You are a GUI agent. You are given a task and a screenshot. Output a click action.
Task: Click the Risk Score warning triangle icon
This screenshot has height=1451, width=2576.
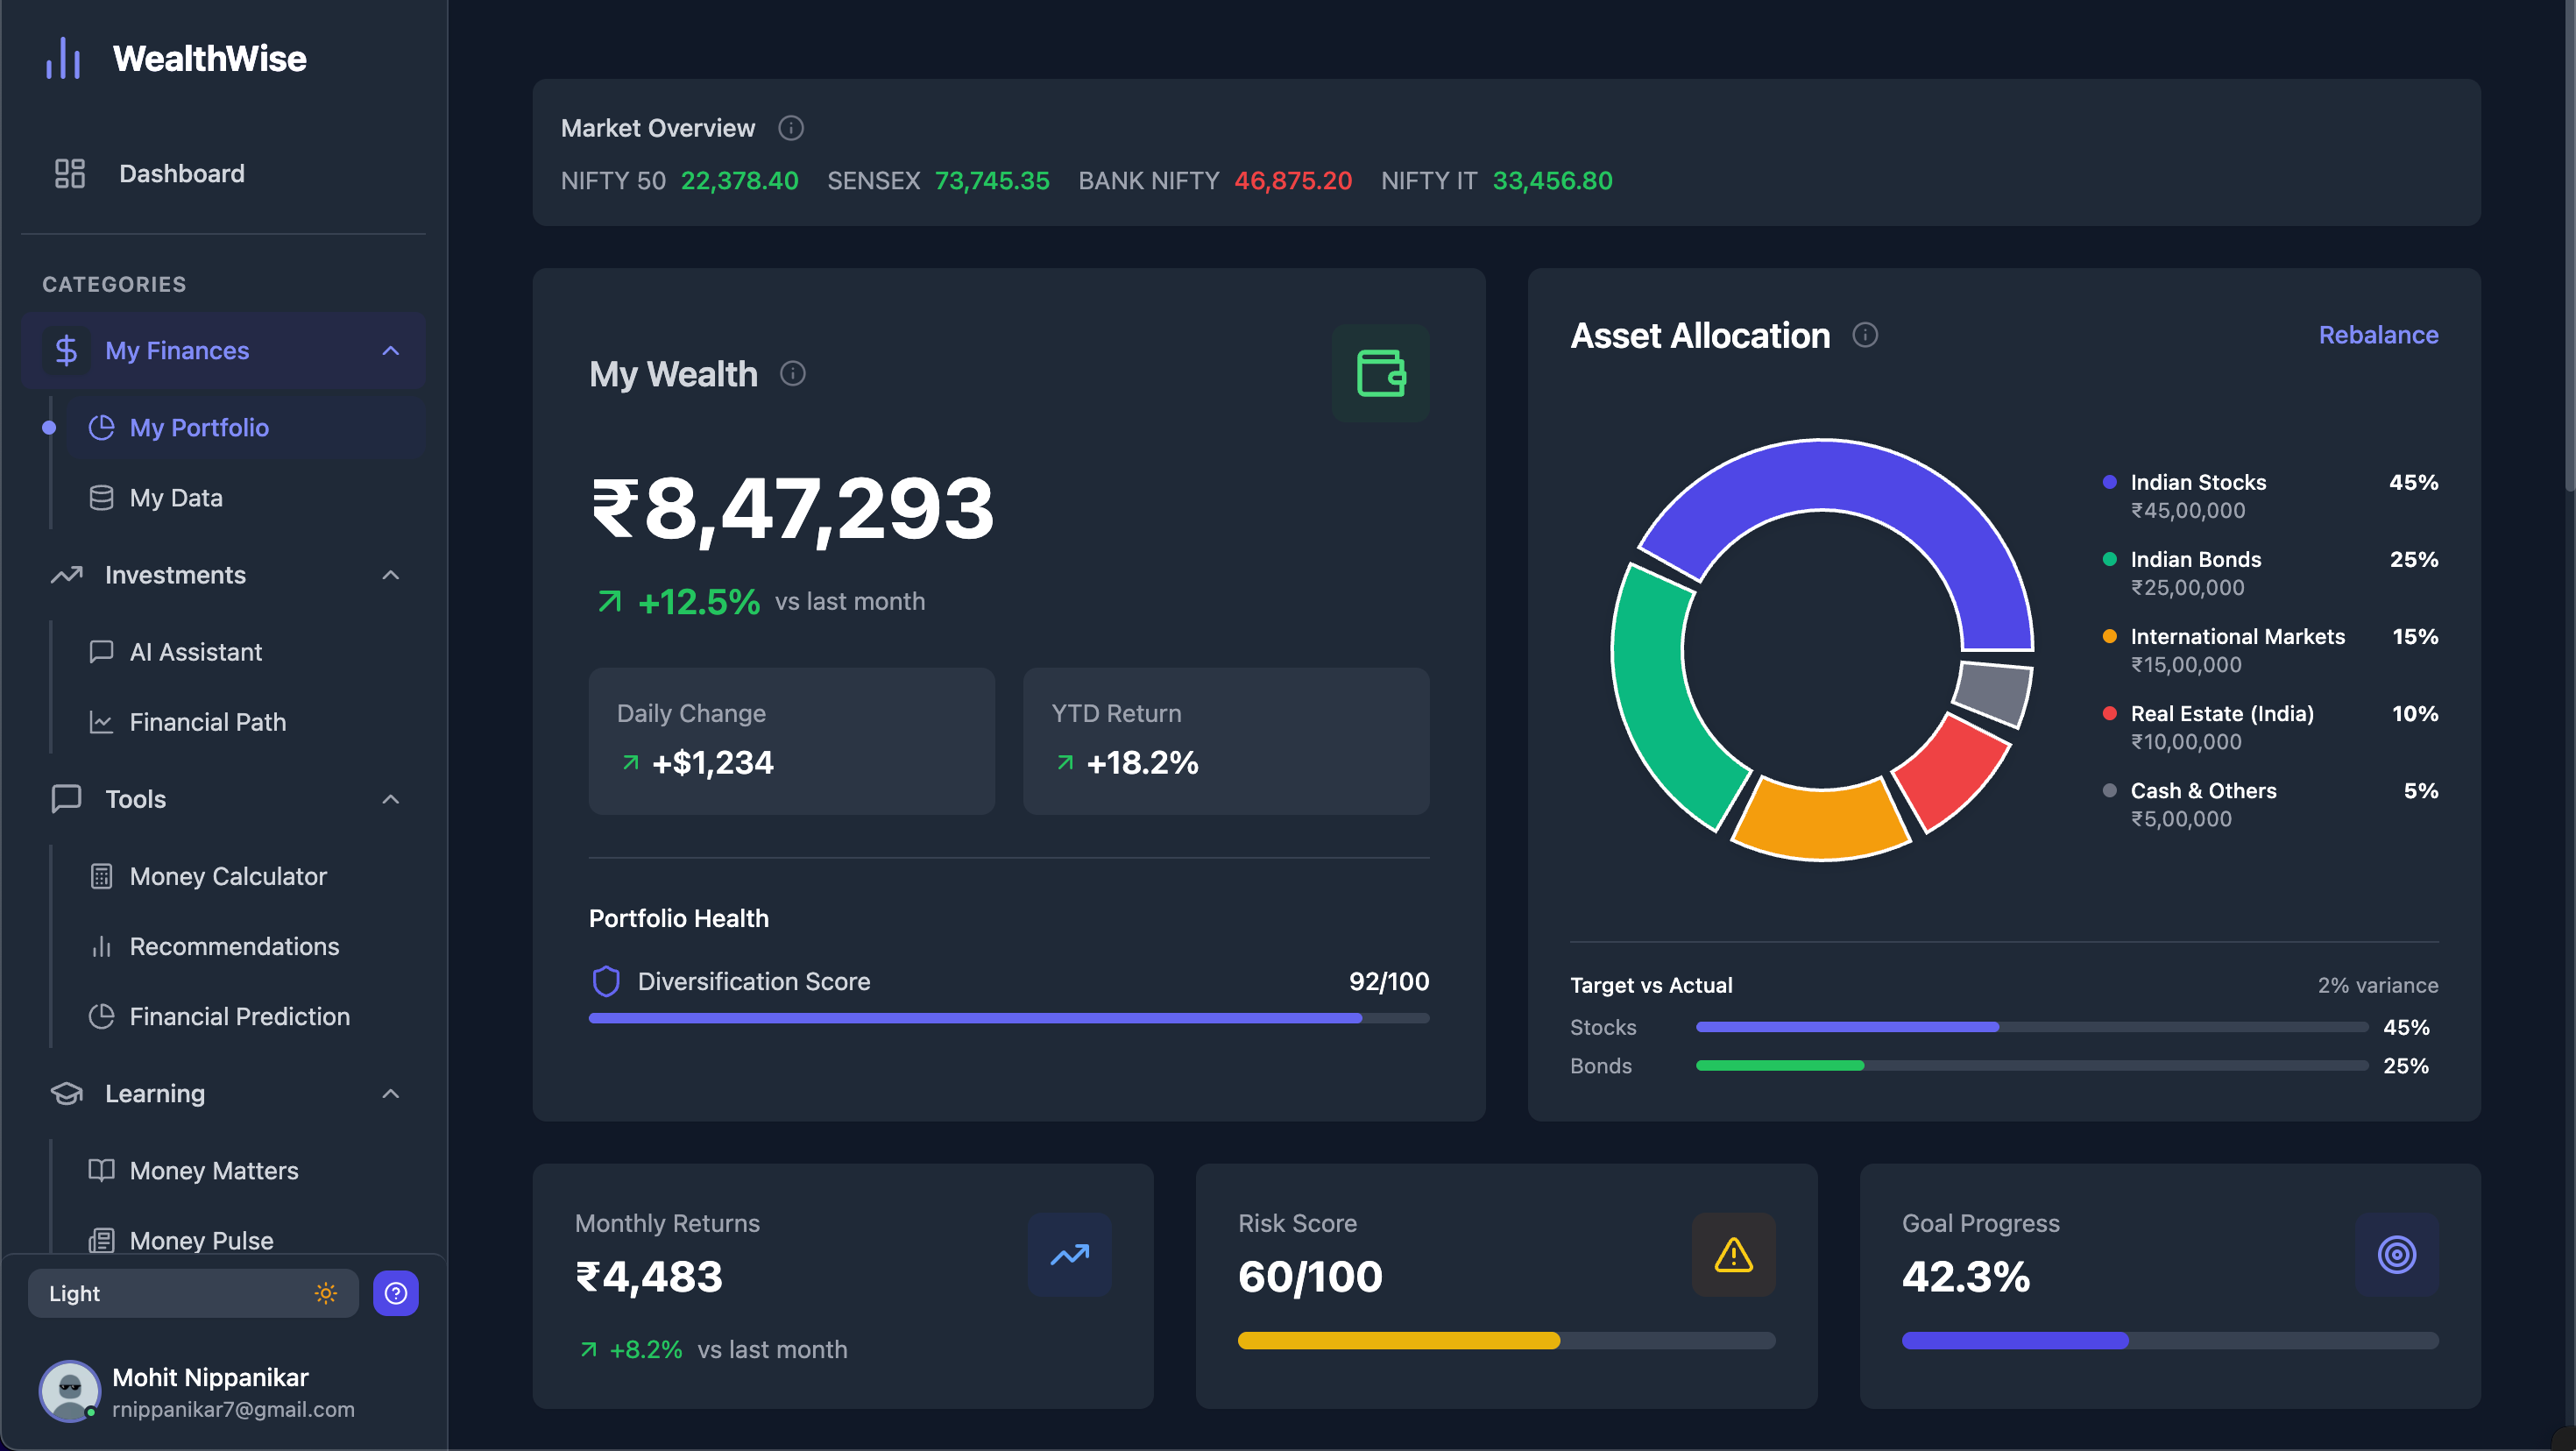tap(1732, 1254)
